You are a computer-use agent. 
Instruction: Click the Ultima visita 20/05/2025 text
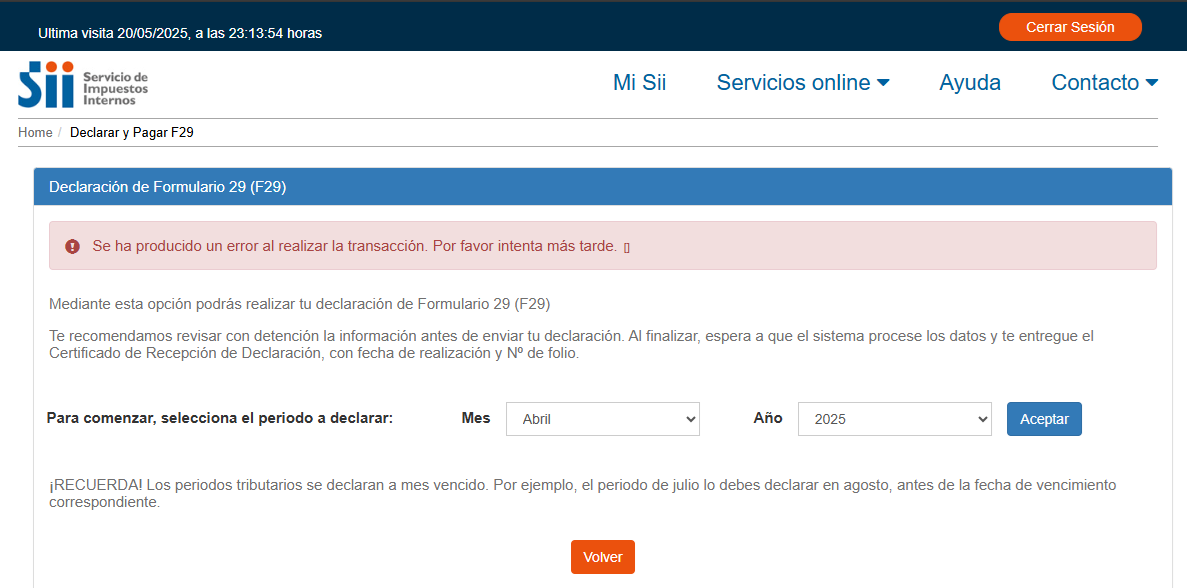180,33
